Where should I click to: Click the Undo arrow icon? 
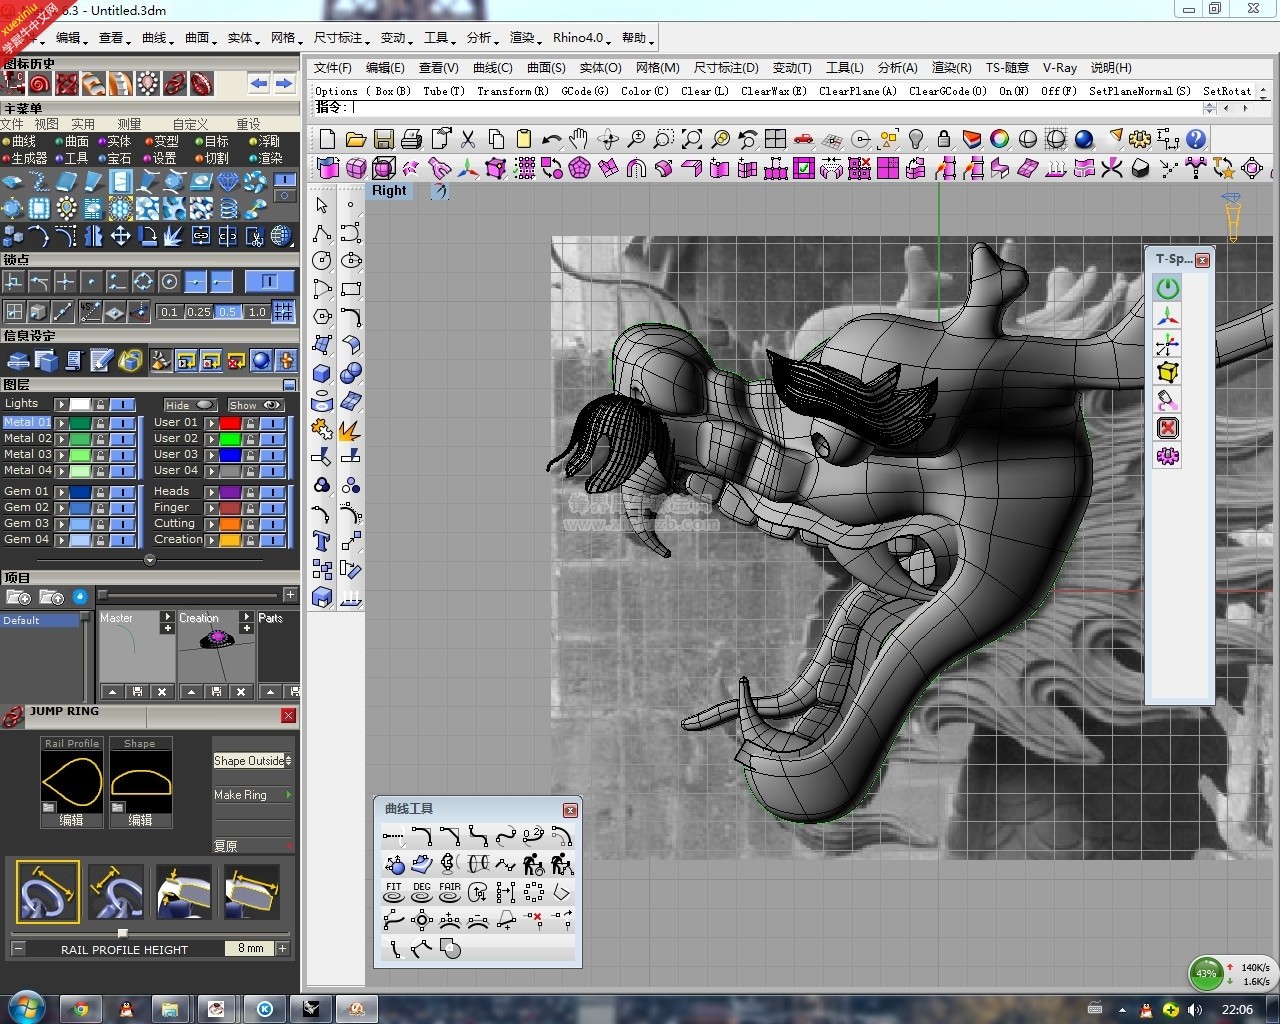coord(551,139)
